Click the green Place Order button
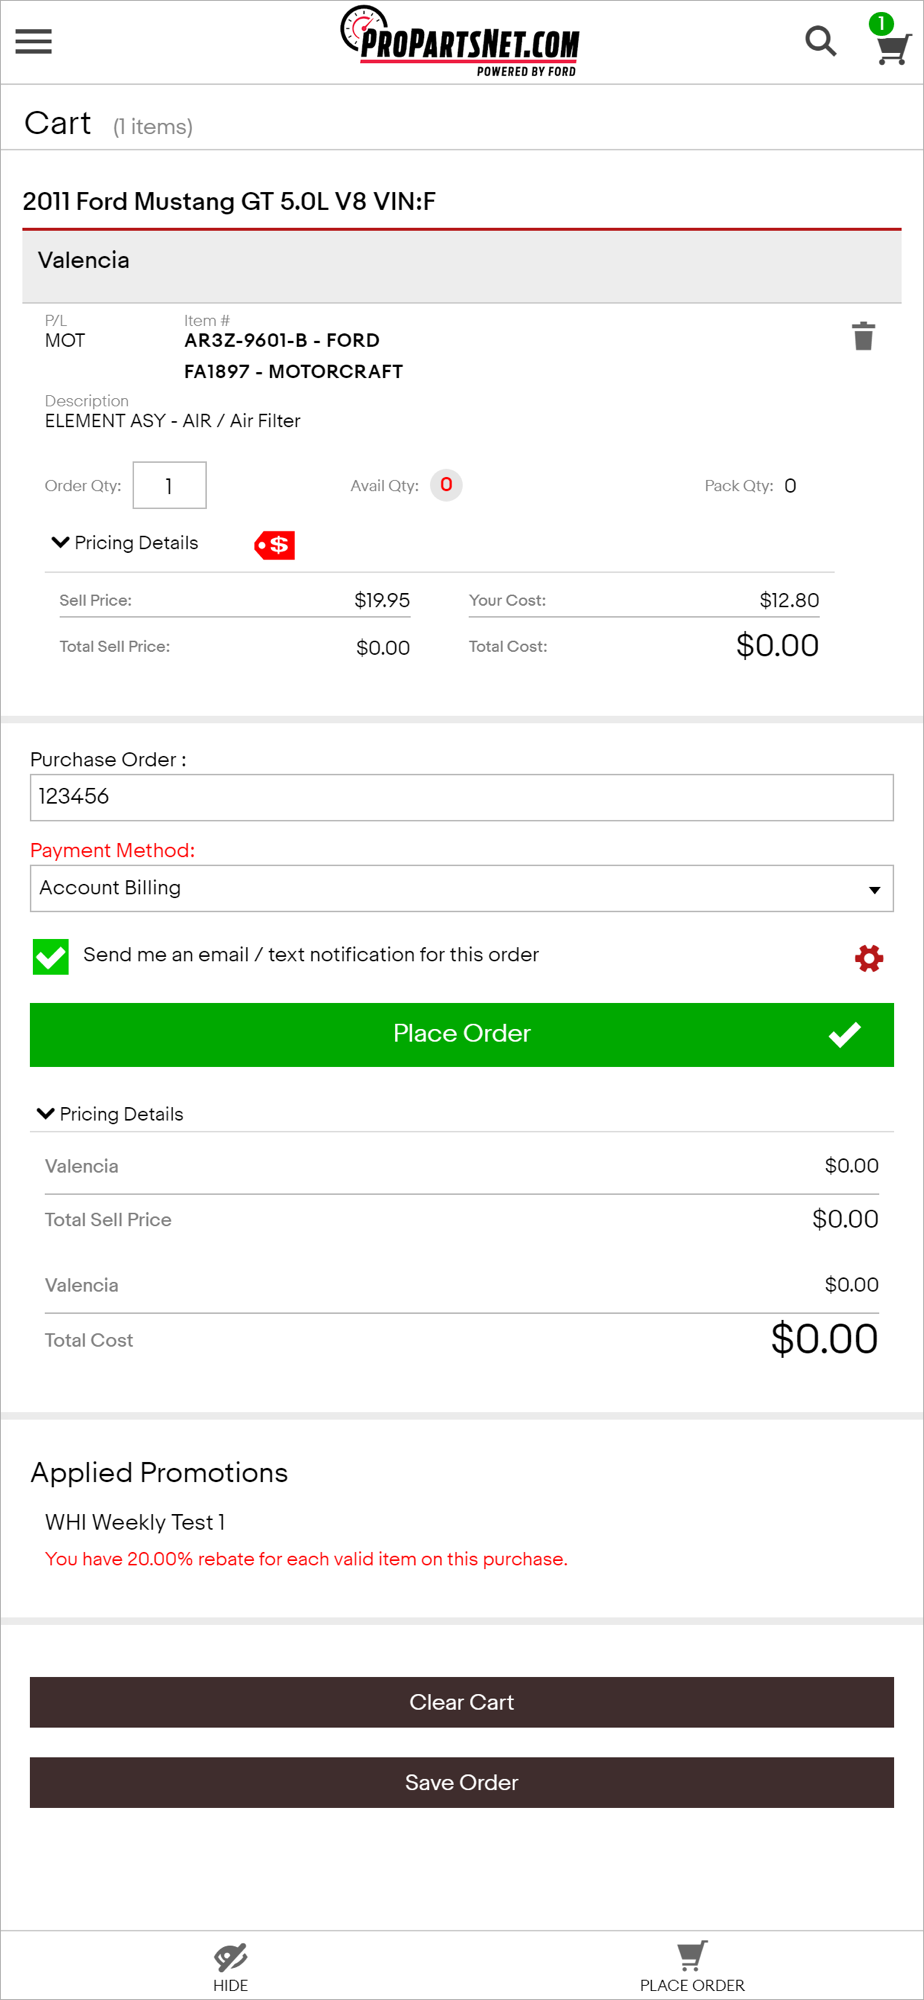The height and width of the screenshot is (2000, 924). tap(461, 1034)
